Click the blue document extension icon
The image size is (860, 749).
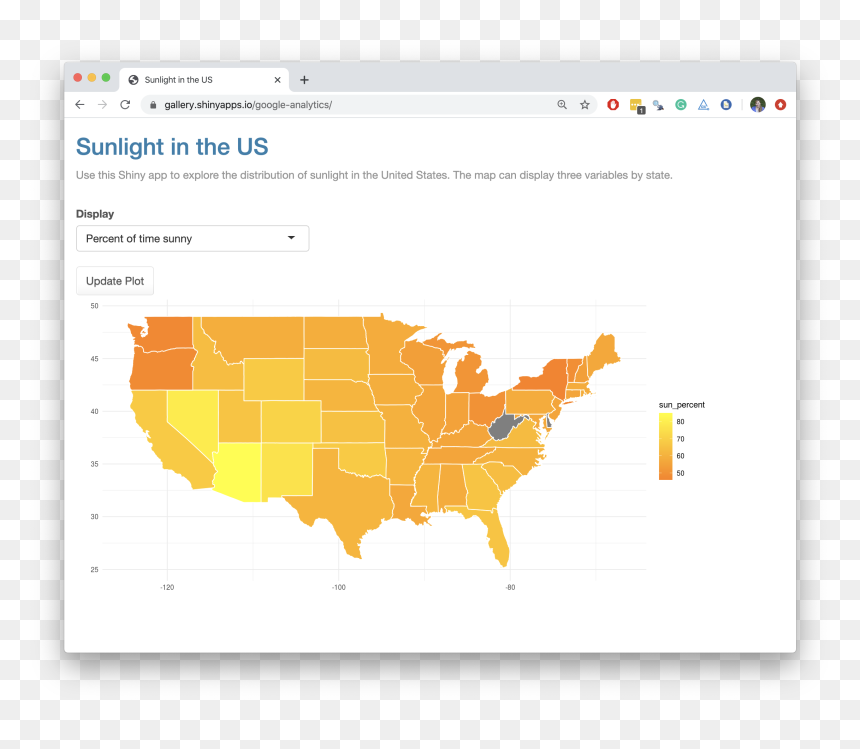pyautogui.click(x=726, y=105)
